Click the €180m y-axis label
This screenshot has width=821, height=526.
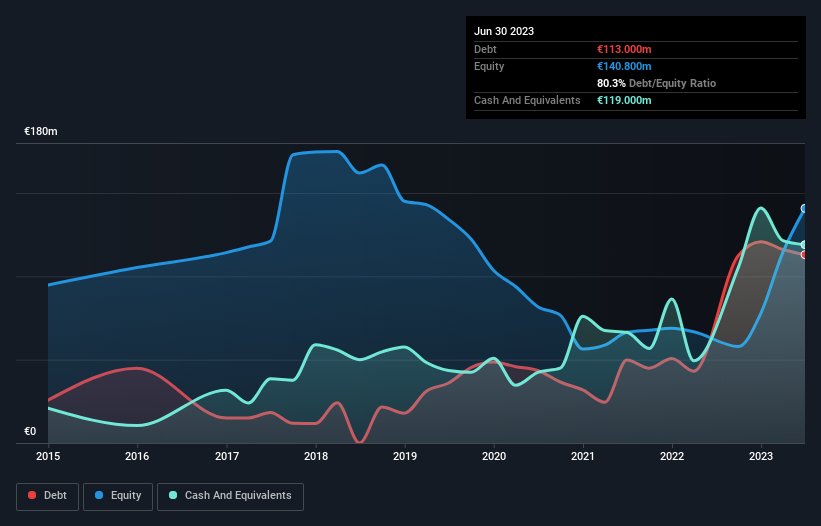(41, 132)
